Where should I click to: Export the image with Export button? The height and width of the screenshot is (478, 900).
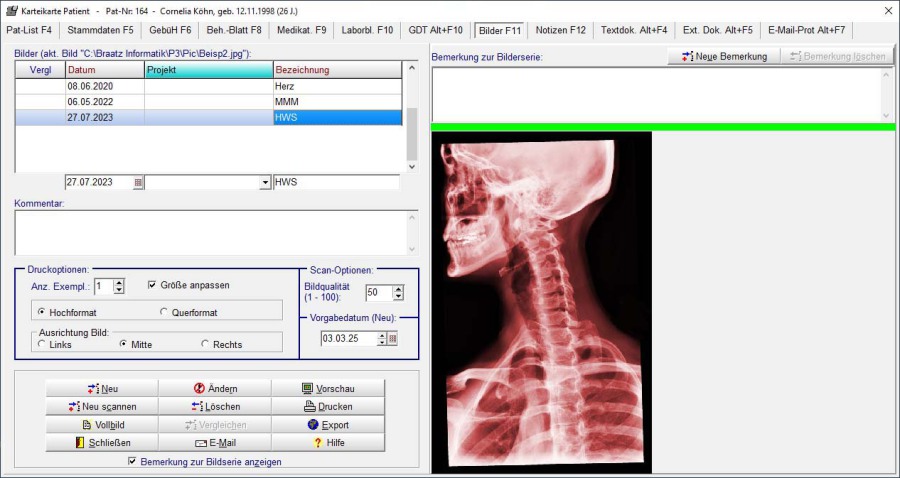click(x=327, y=424)
